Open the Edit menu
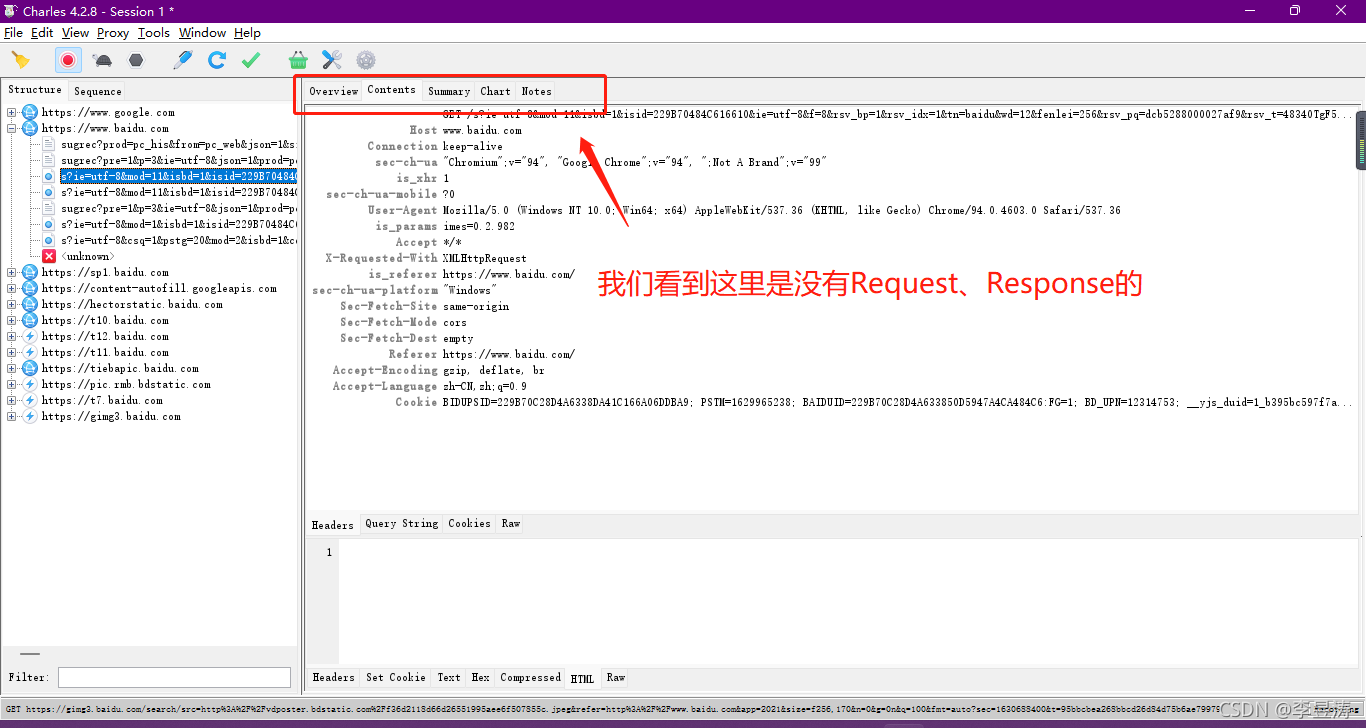The image size is (1366, 728). (42, 33)
